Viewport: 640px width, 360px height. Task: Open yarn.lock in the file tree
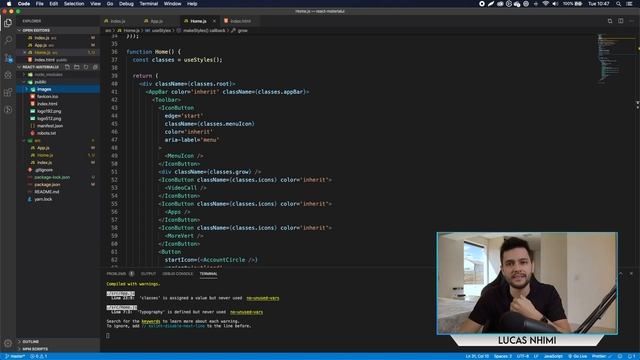pyautogui.click(x=43, y=199)
